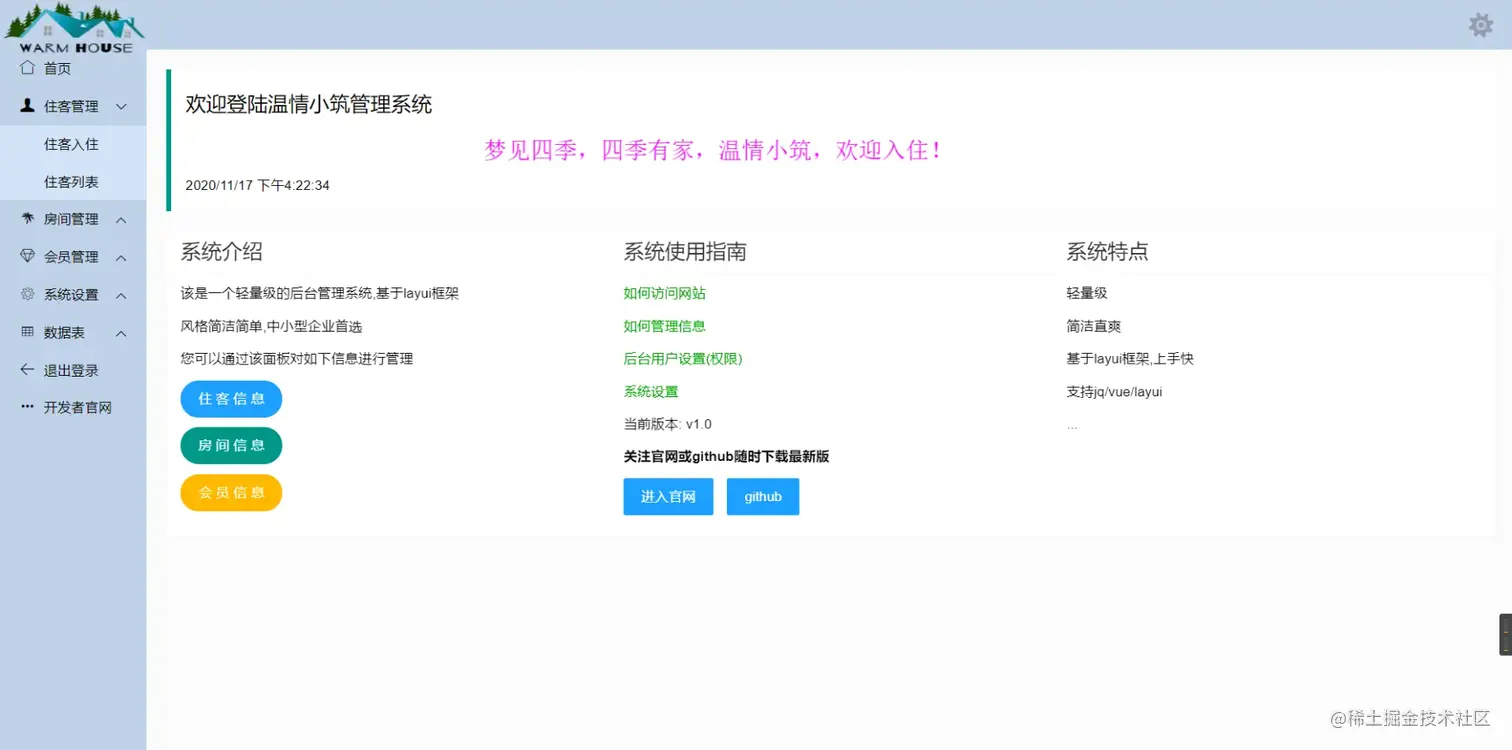This screenshot has width=1512, height=750.
Task: Expand the 系统设置 chevron
Action: point(121,296)
